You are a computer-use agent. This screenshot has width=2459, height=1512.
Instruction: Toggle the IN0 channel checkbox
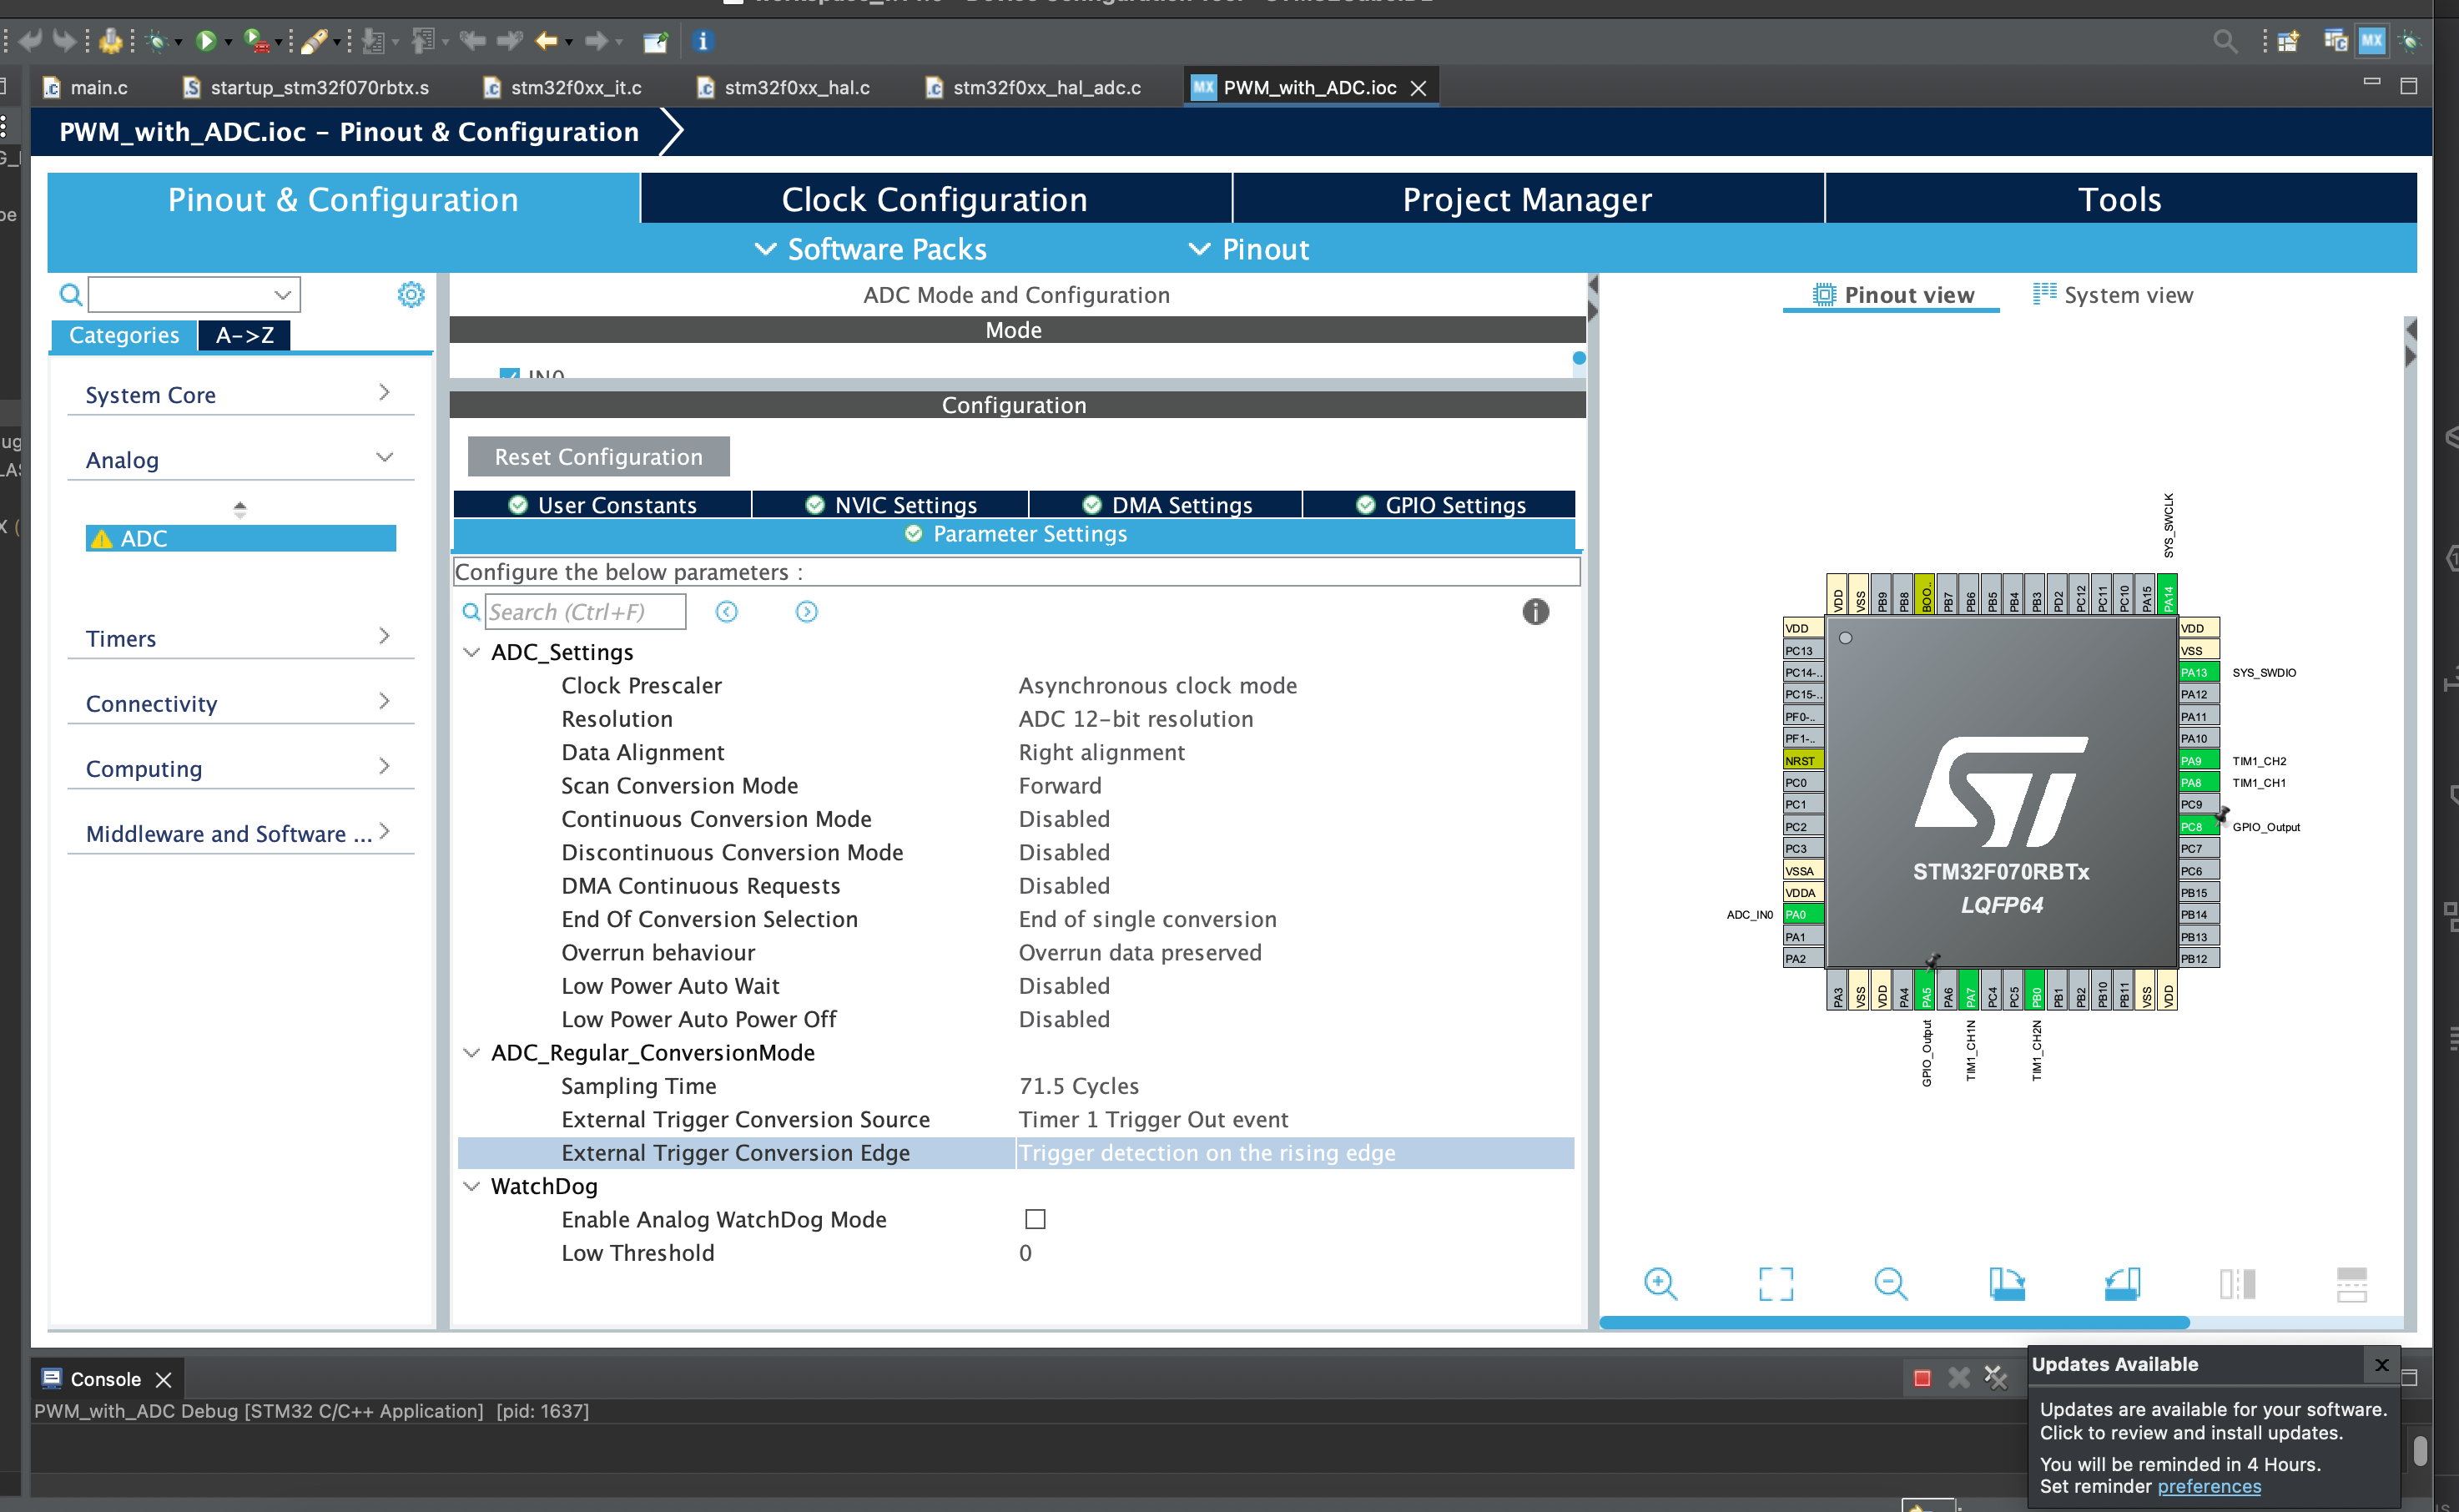(x=509, y=374)
